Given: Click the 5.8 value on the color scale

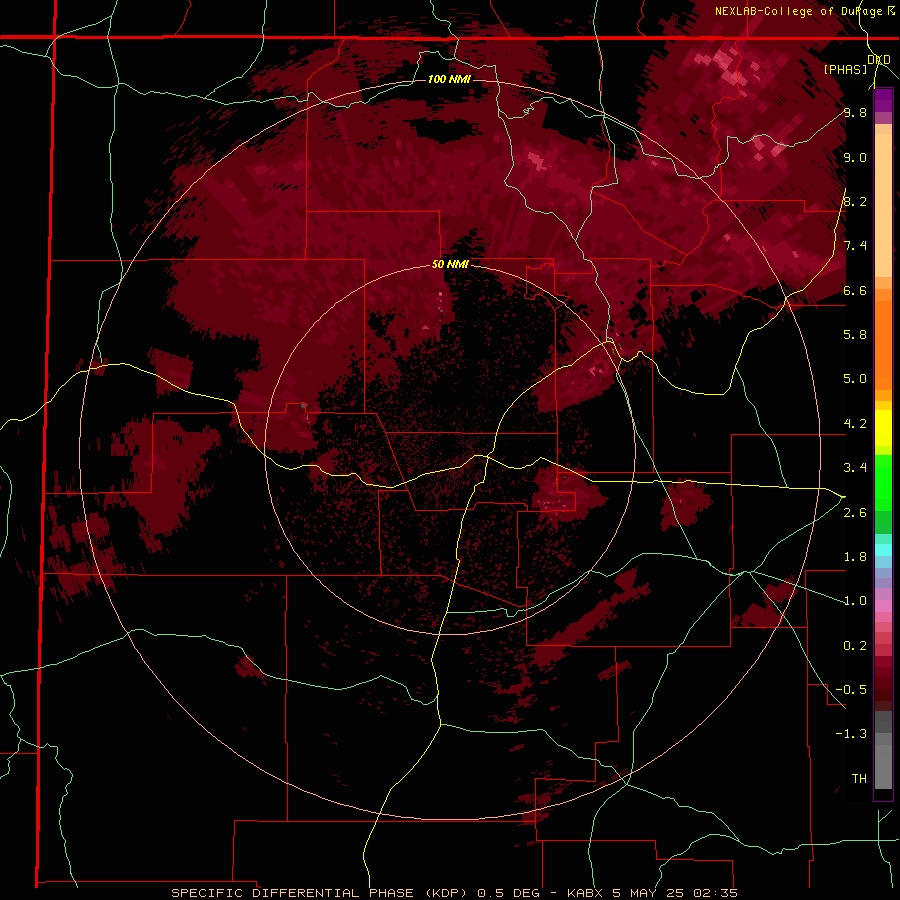Looking at the screenshot, I should click(855, 335).
